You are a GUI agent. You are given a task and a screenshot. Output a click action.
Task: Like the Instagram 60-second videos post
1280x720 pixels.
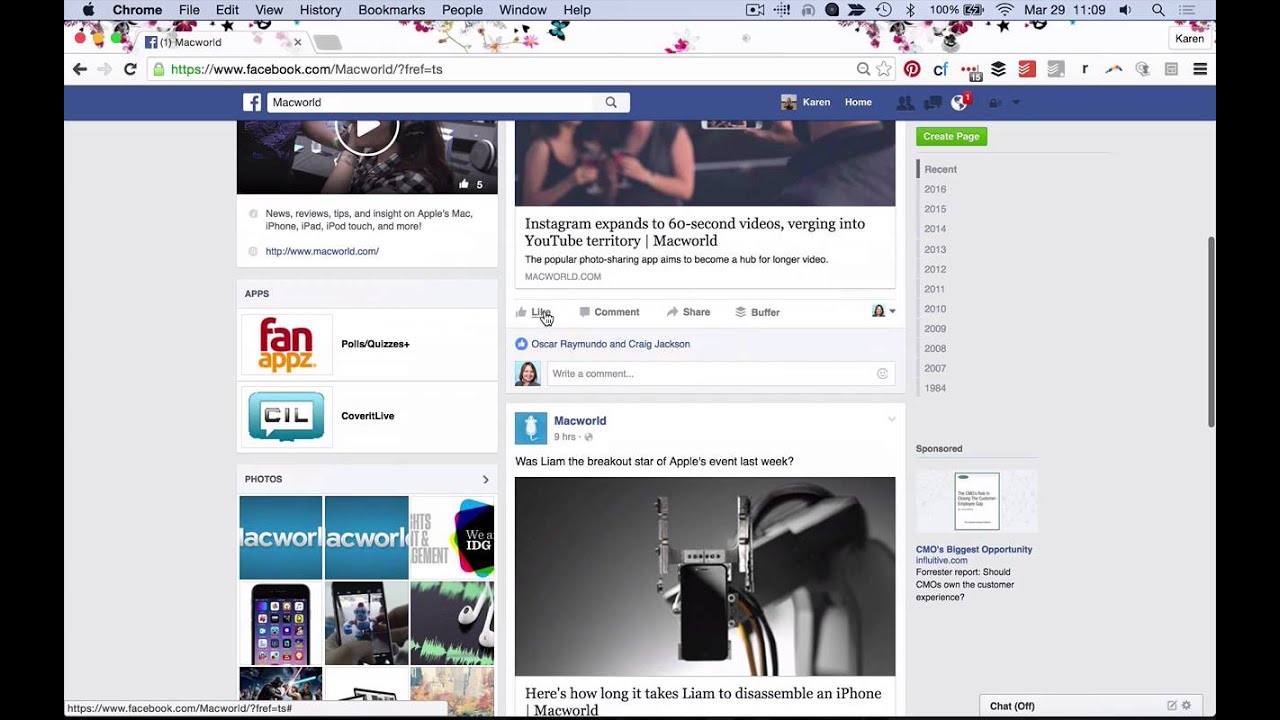click(x=534, y=312)
